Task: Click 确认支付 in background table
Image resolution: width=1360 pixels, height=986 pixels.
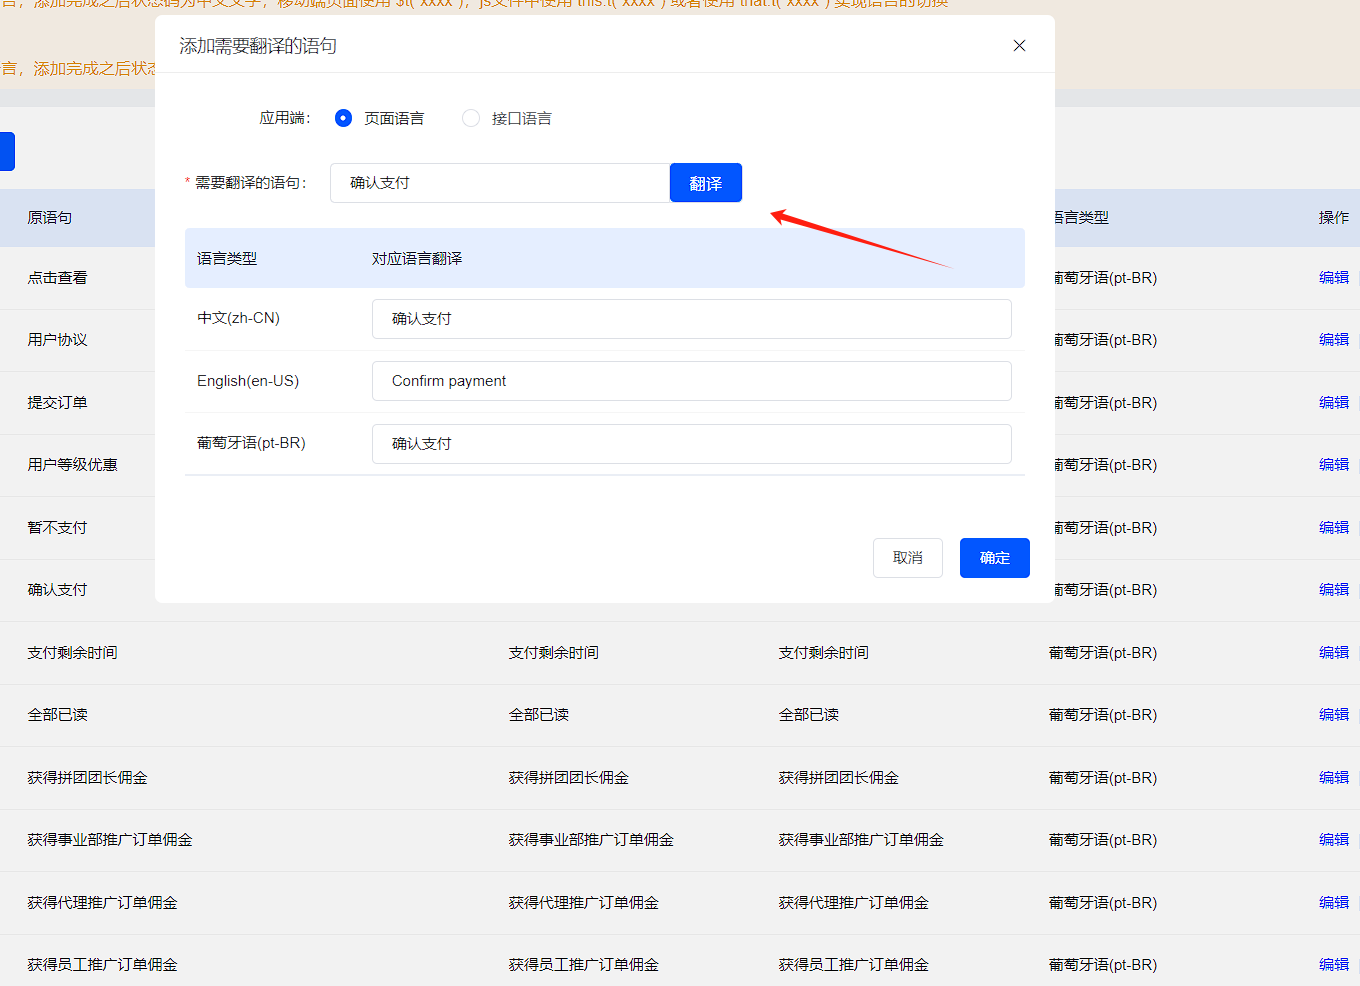Action: [x=57, y=590]
